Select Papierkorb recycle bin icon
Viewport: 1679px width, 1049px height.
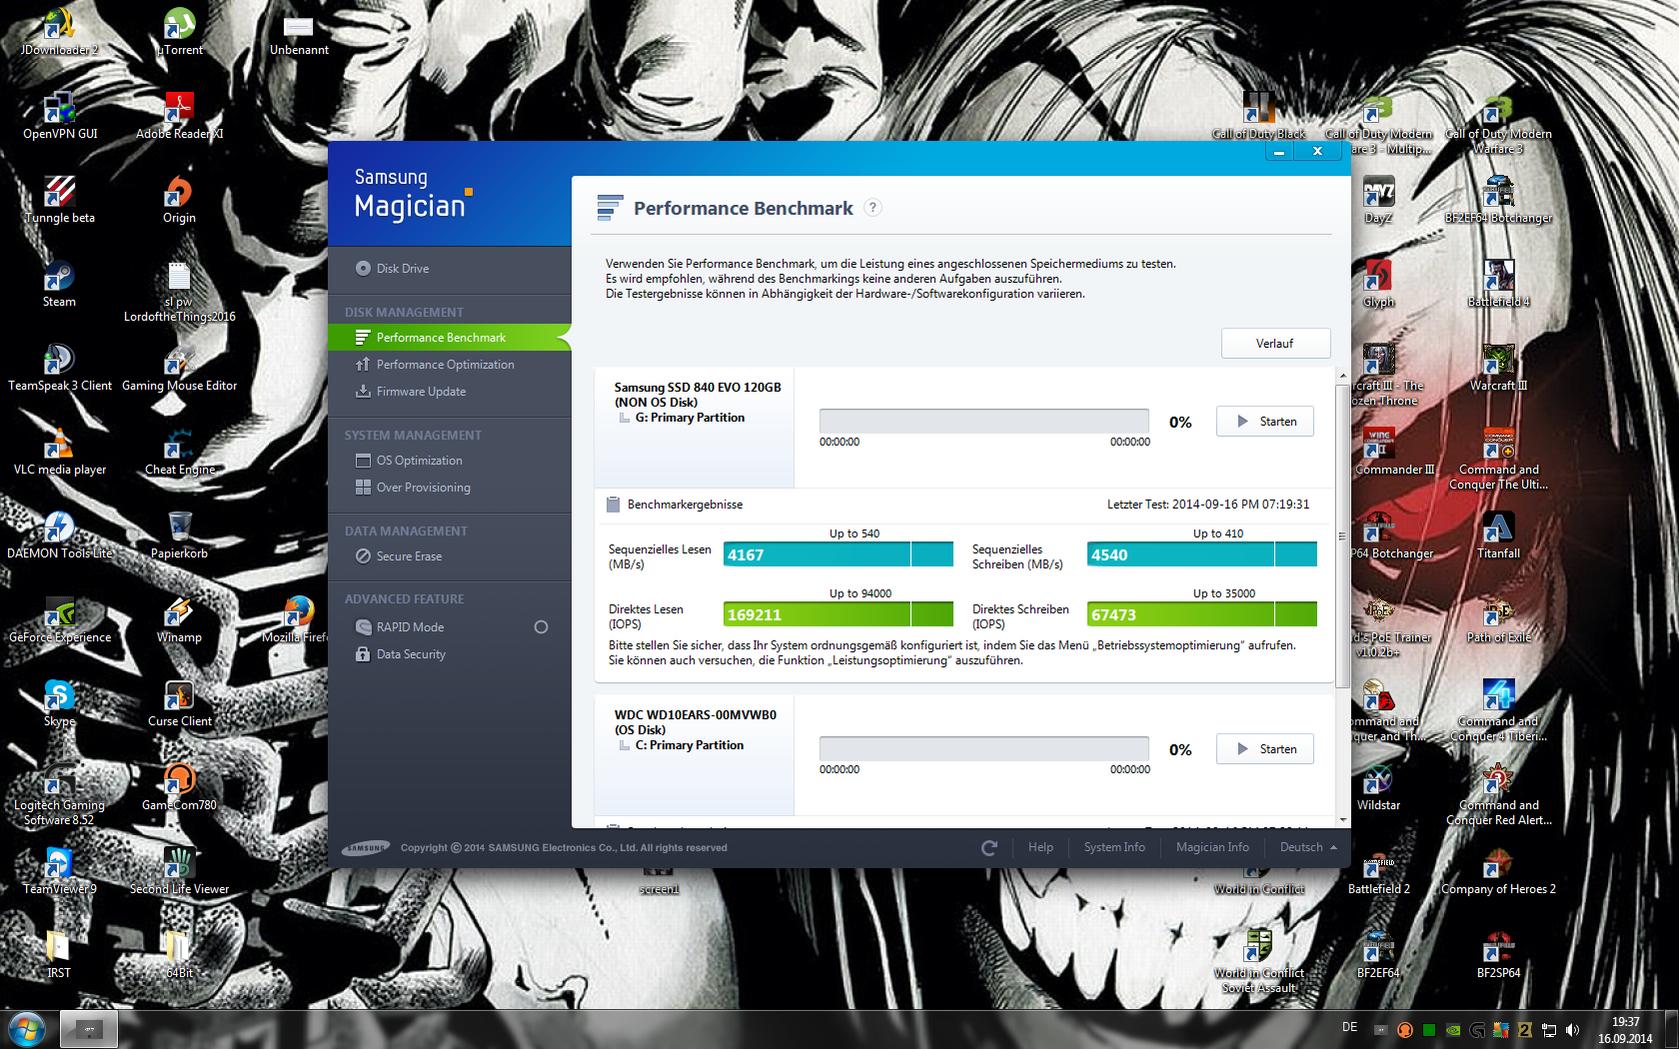(179, 536)
